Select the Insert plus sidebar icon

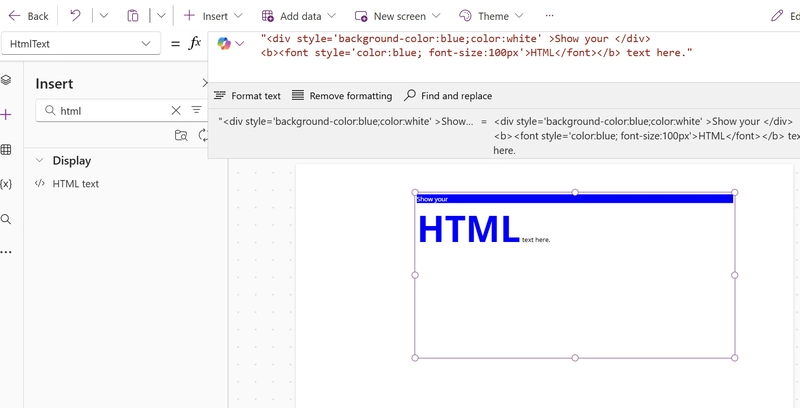click(x=6, y=115)
